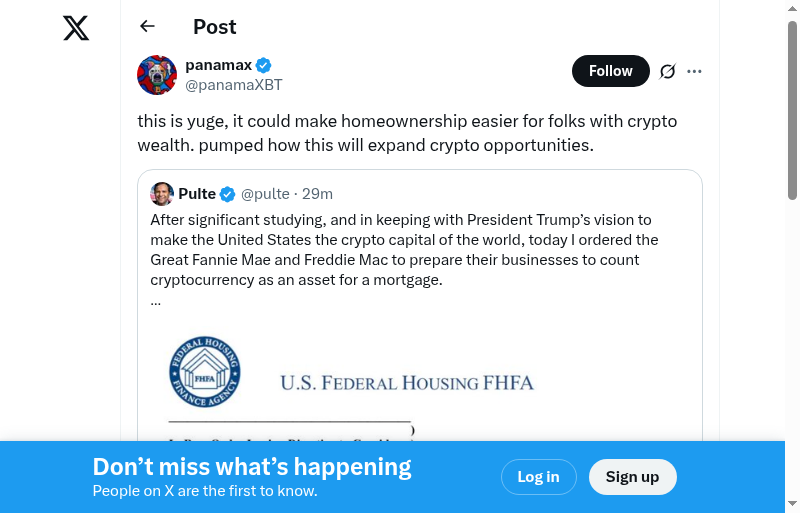The image size is (800, 513).
Task: Click the FHFA seal logo image
Action: pos(205,371)
